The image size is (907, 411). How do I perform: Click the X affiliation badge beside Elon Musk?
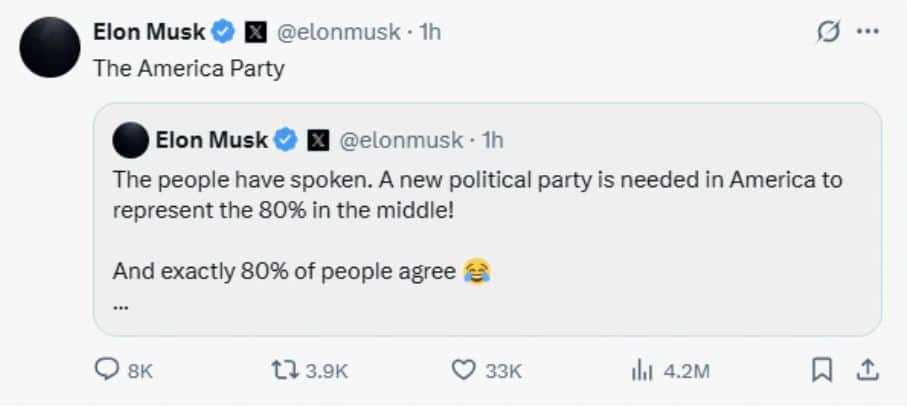tap(255, 32)
